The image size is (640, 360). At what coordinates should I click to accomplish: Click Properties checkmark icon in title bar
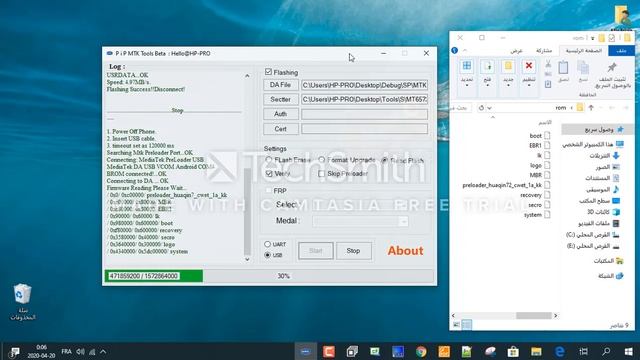[x=611, y=38]
